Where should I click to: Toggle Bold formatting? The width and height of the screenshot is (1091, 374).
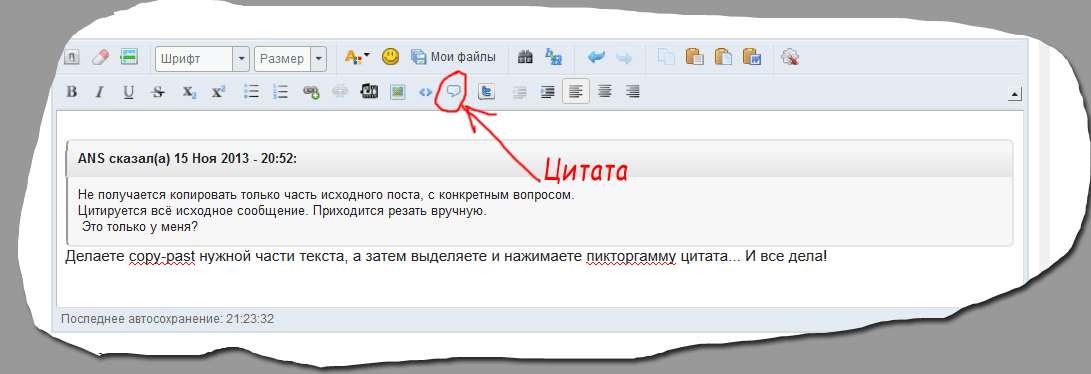[71, 92]
